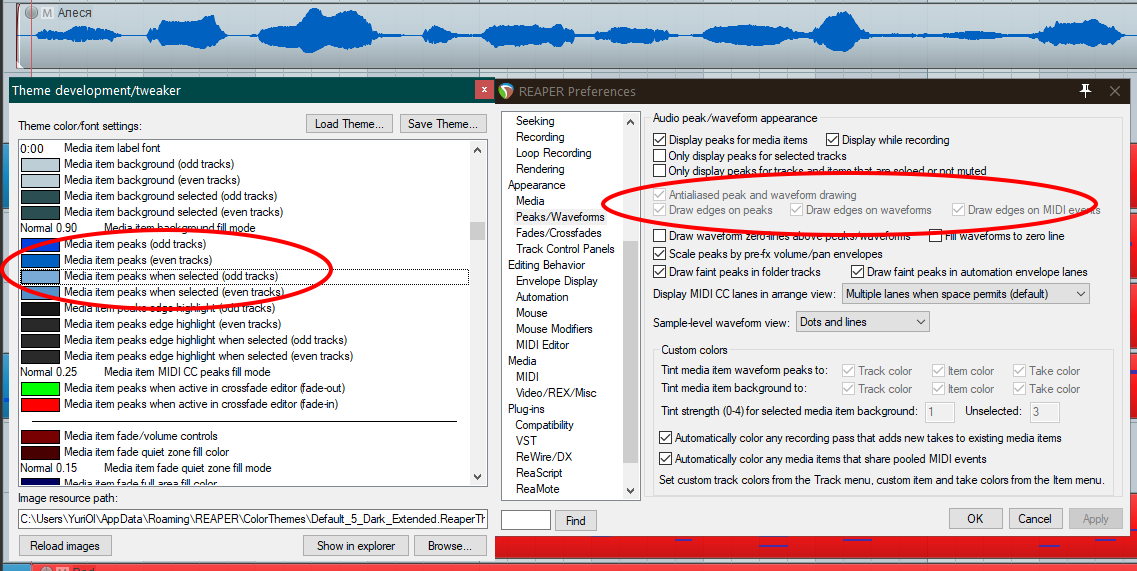Select Plug-ins category in Preferences tree
Viewport: 1137px width, 571px height.
click(526, 408)
